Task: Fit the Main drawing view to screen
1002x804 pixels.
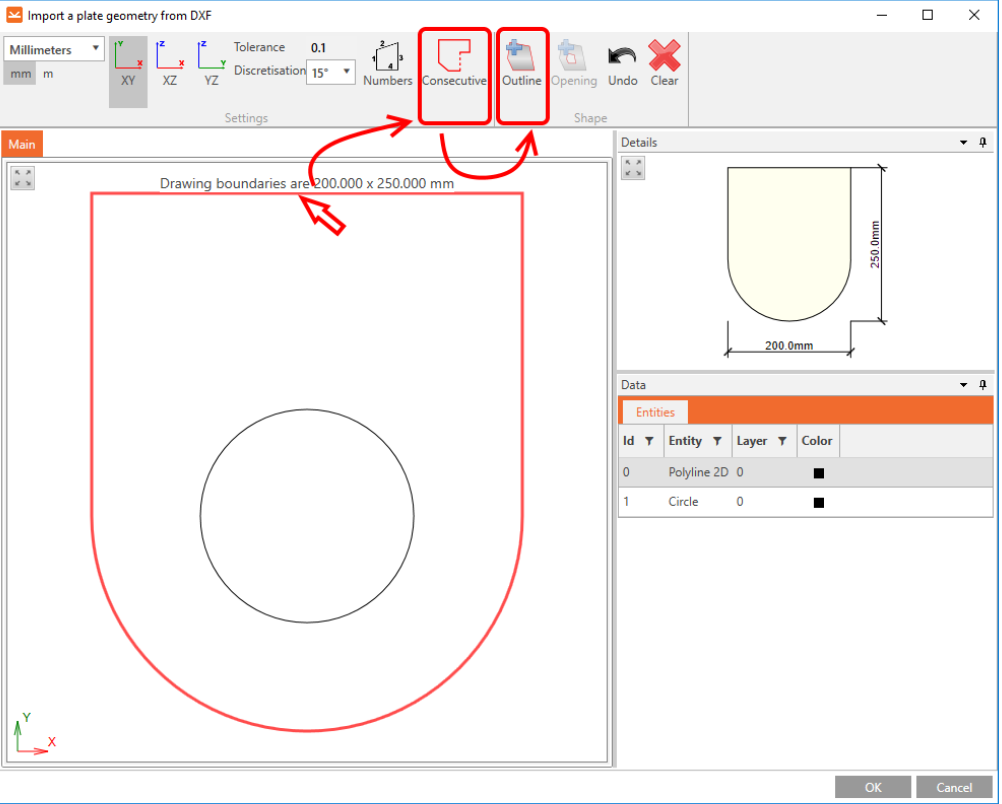Action: (23, 178)
